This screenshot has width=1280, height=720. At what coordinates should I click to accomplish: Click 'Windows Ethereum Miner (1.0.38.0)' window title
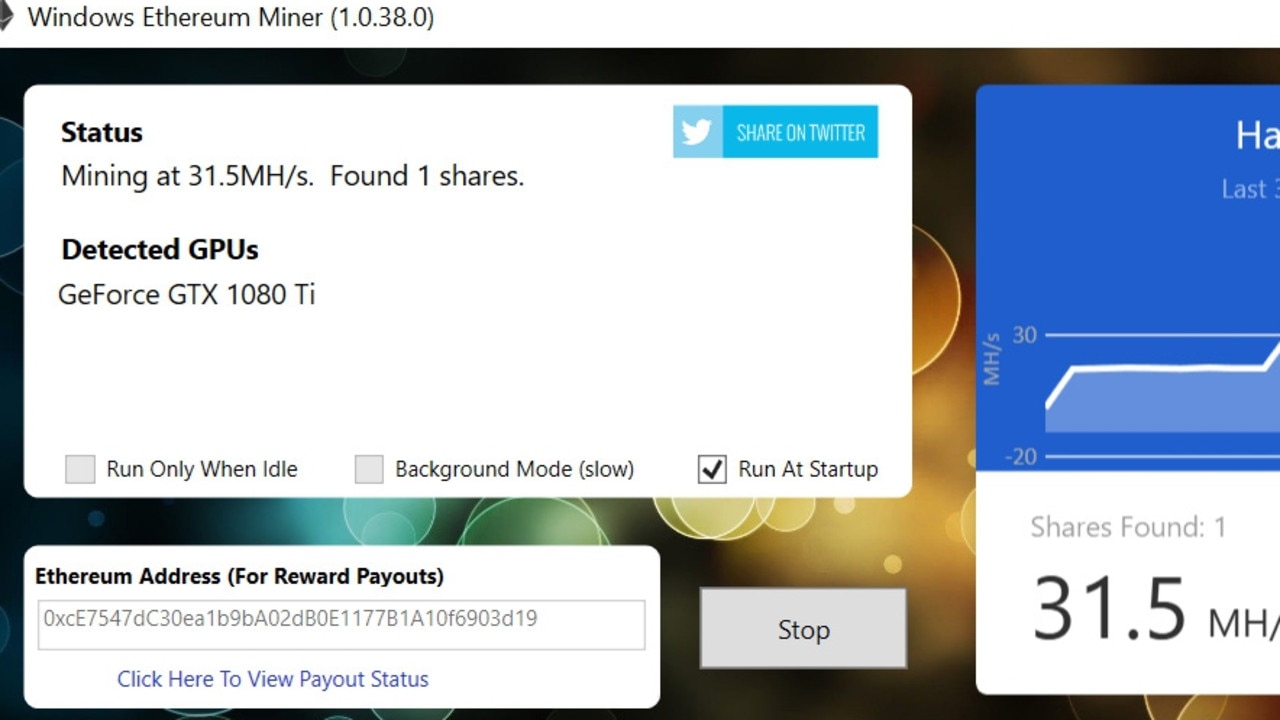[x=231, y=17]
